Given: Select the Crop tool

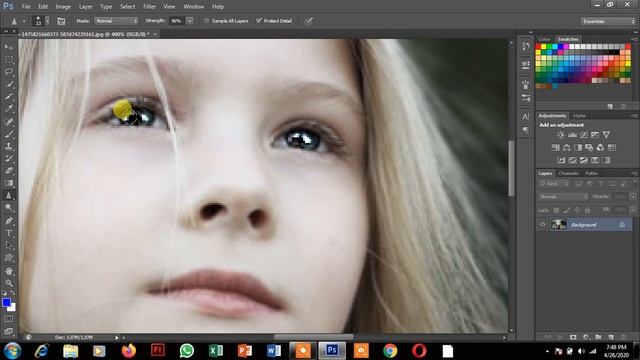Looking at the screenshot, I should point(9,97).
